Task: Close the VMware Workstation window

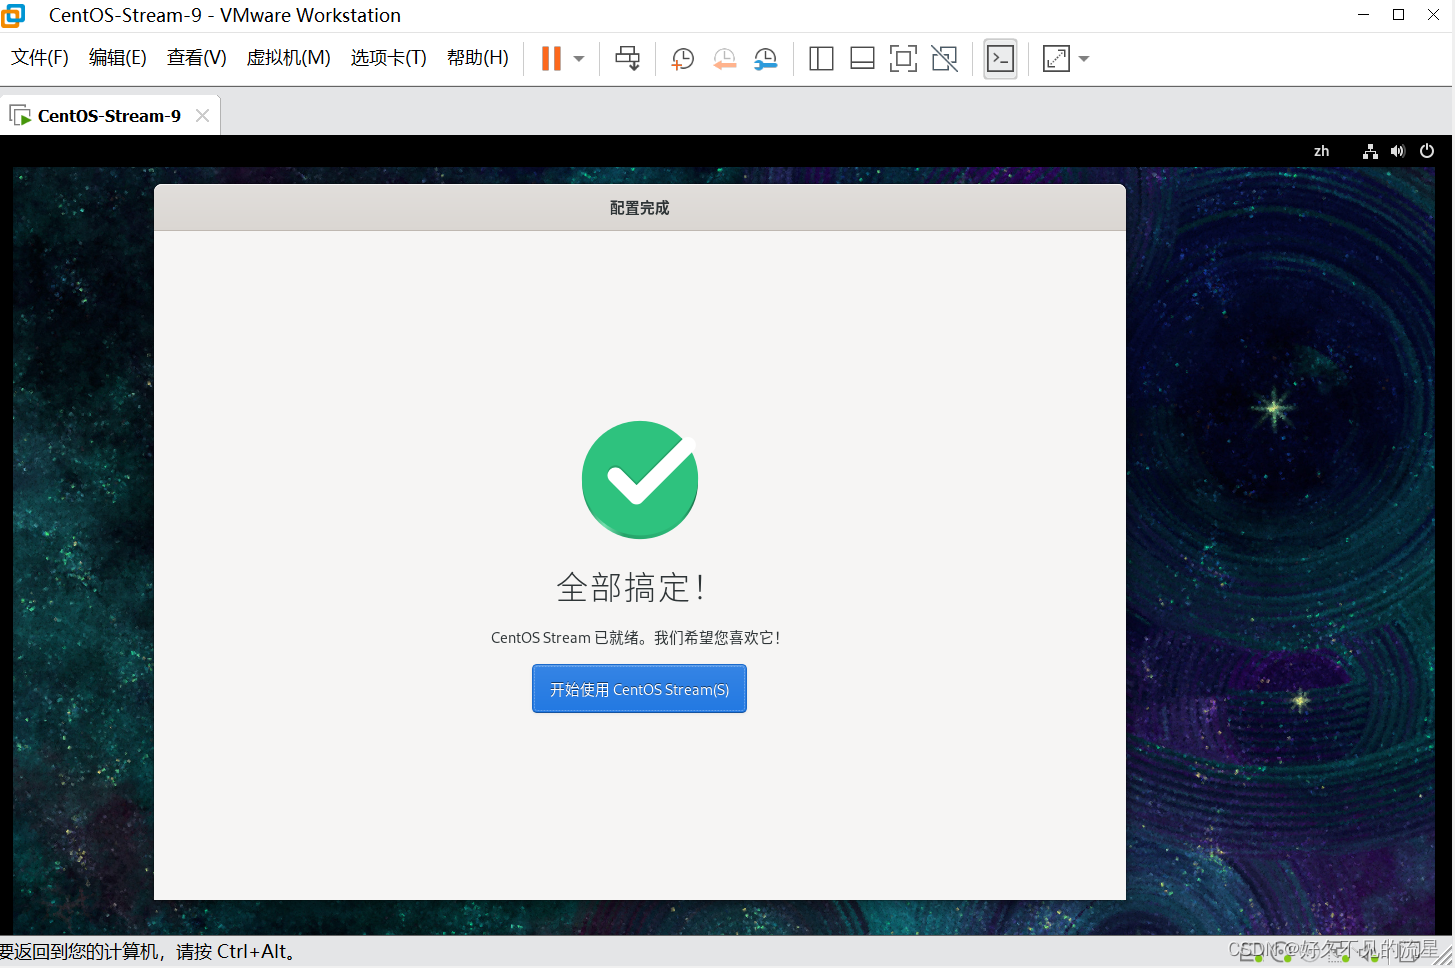Action: [1433, 15]
